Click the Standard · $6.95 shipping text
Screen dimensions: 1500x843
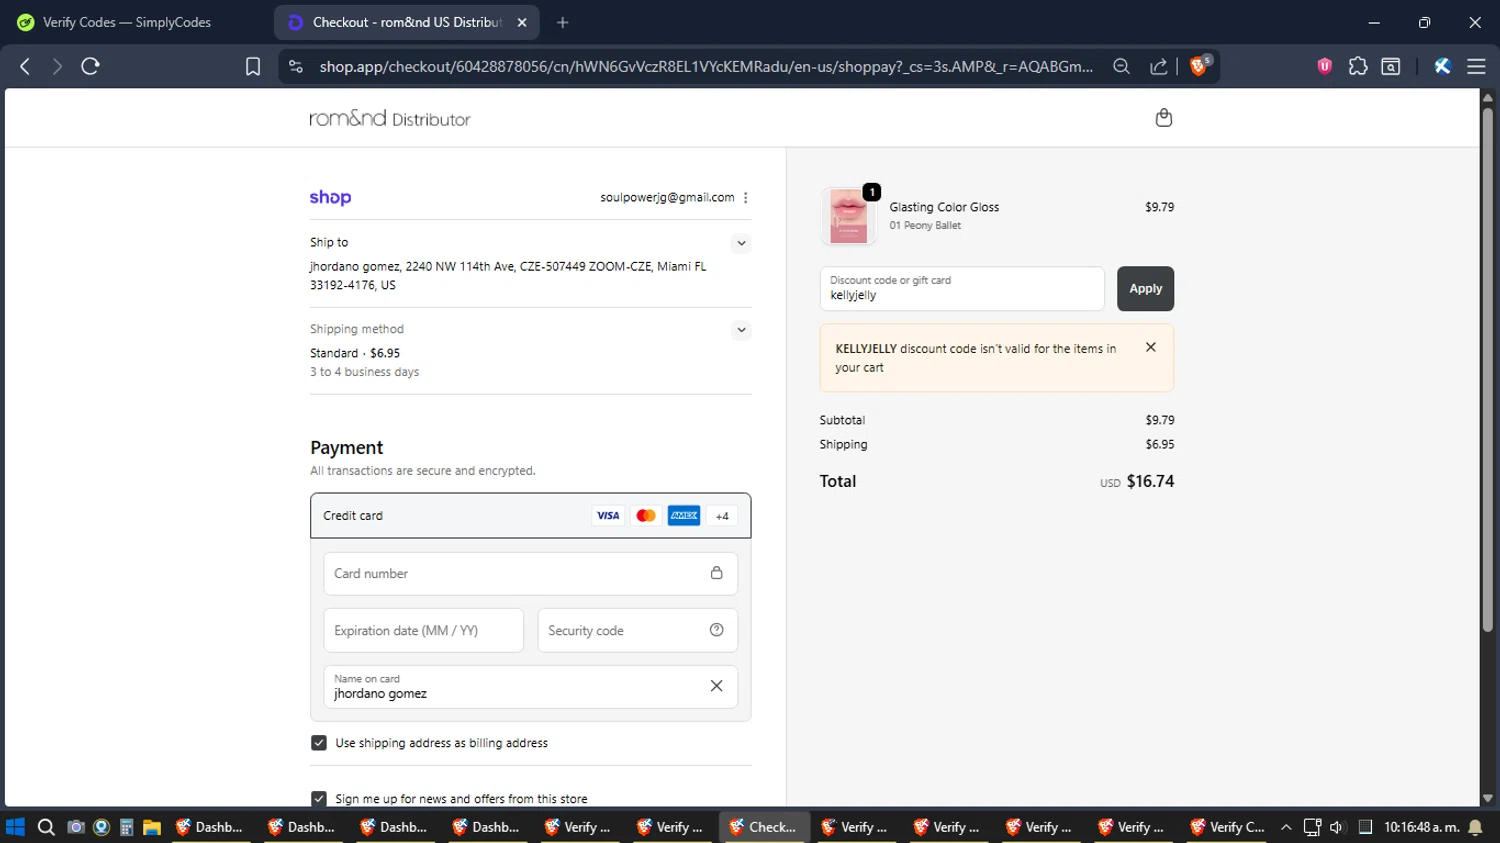tap(355, 353)
